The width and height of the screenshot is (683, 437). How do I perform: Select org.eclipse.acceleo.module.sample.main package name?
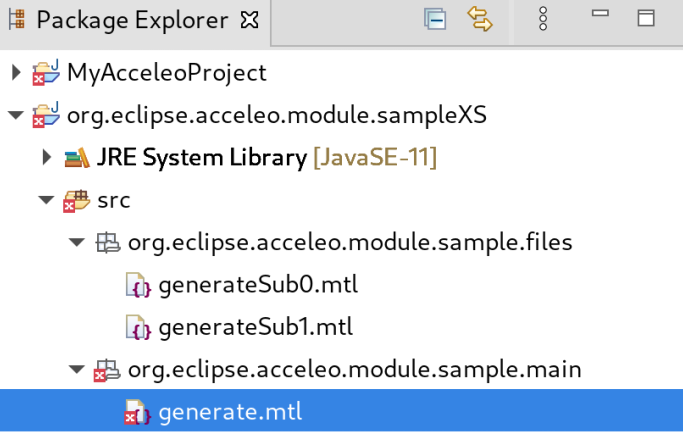355,370
